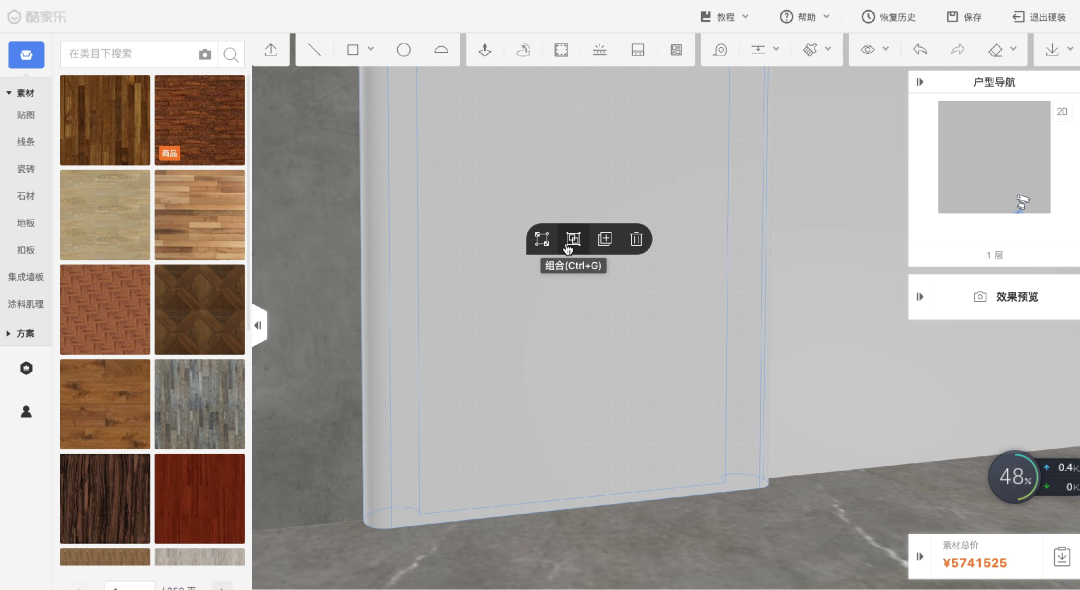Select the 瓷砖 category
1080x590 pixels.
pyautogui.click(x=25, y=169)
